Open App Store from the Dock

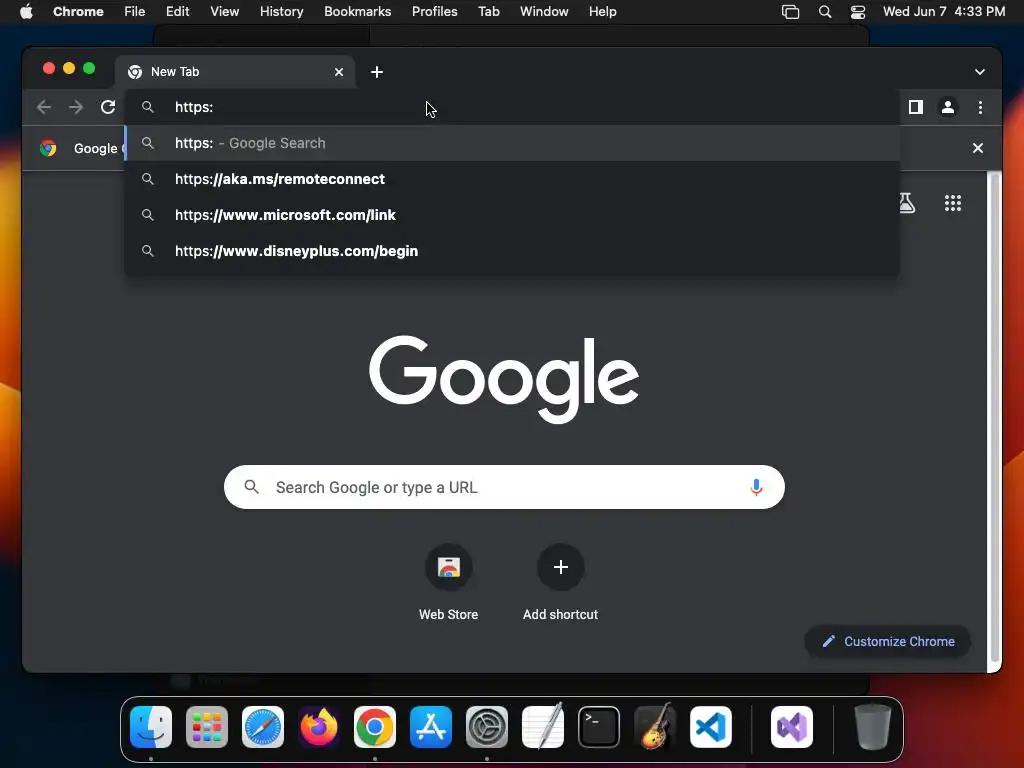click(x=431, y=727)
